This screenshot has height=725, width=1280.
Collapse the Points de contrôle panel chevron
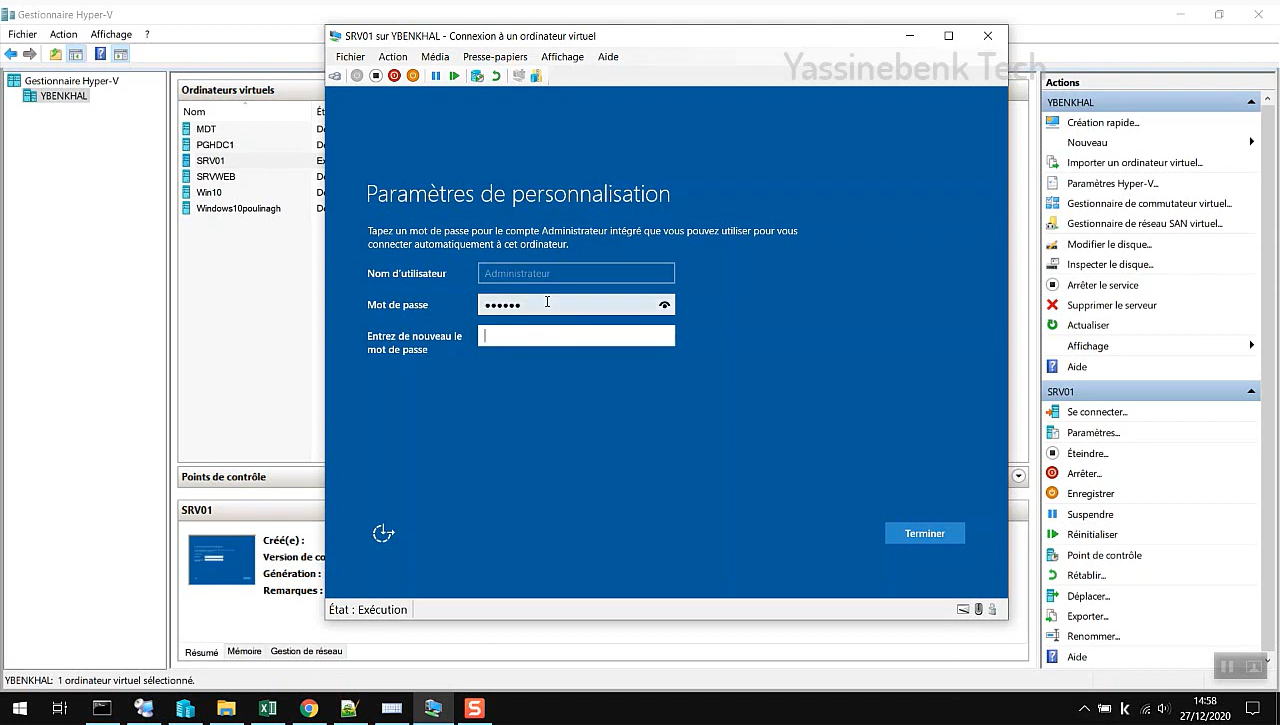pos(1018,476)
